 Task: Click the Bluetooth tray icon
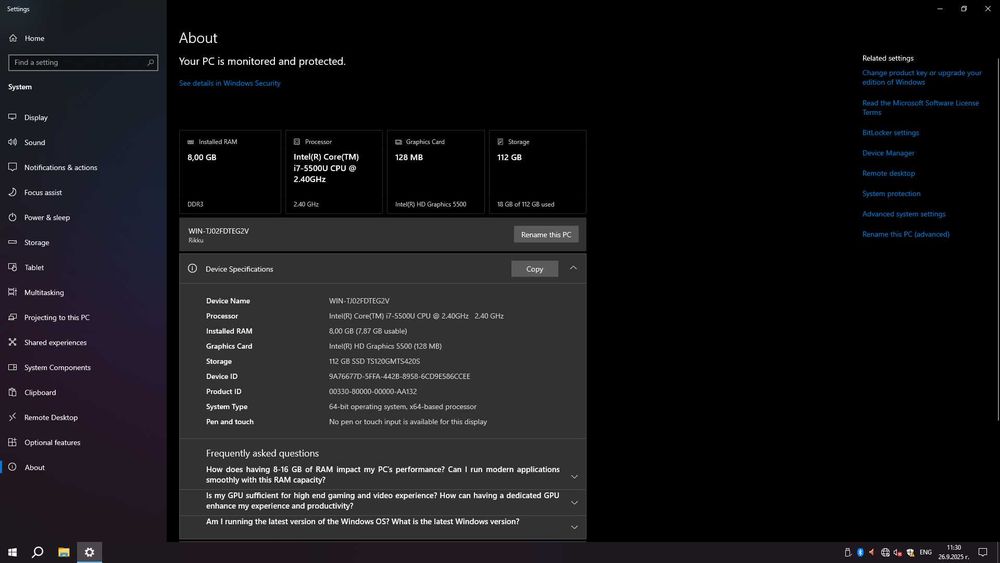860,552
